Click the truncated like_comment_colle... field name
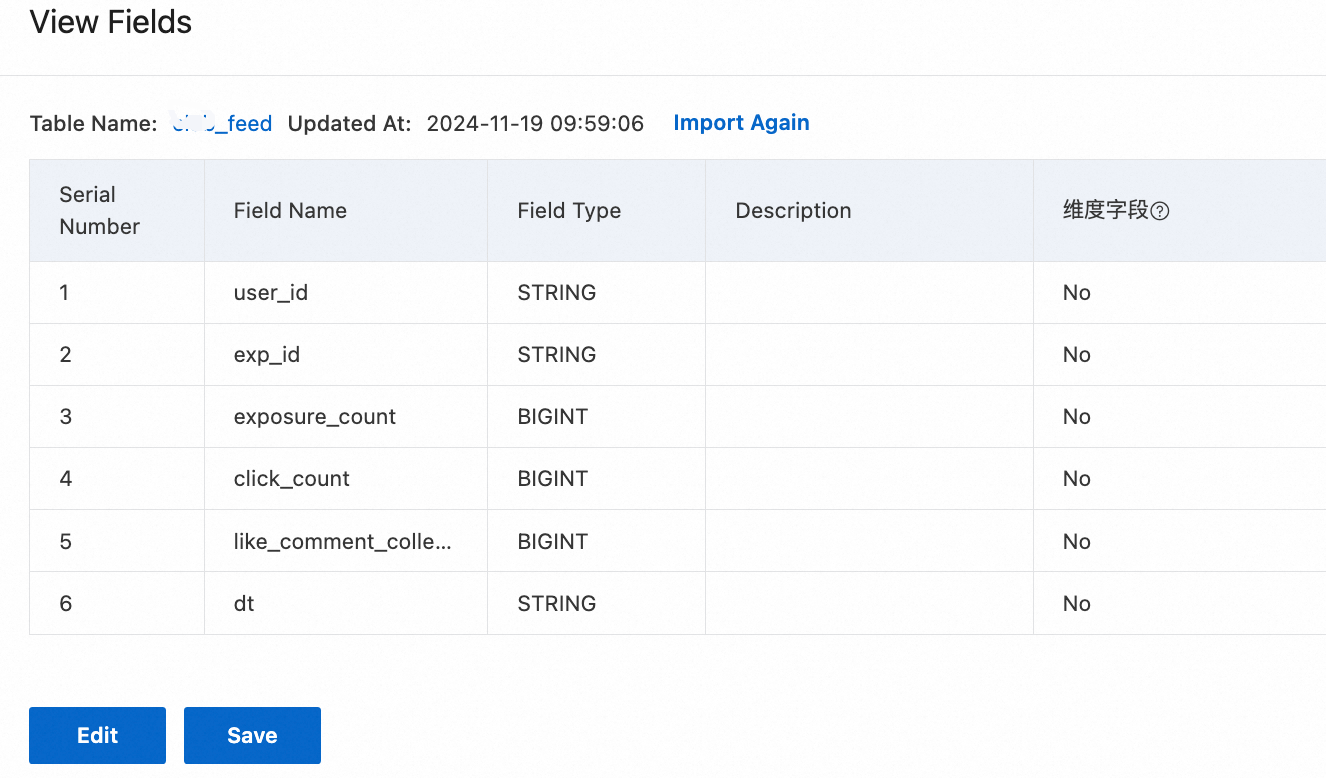 point(342,542)
